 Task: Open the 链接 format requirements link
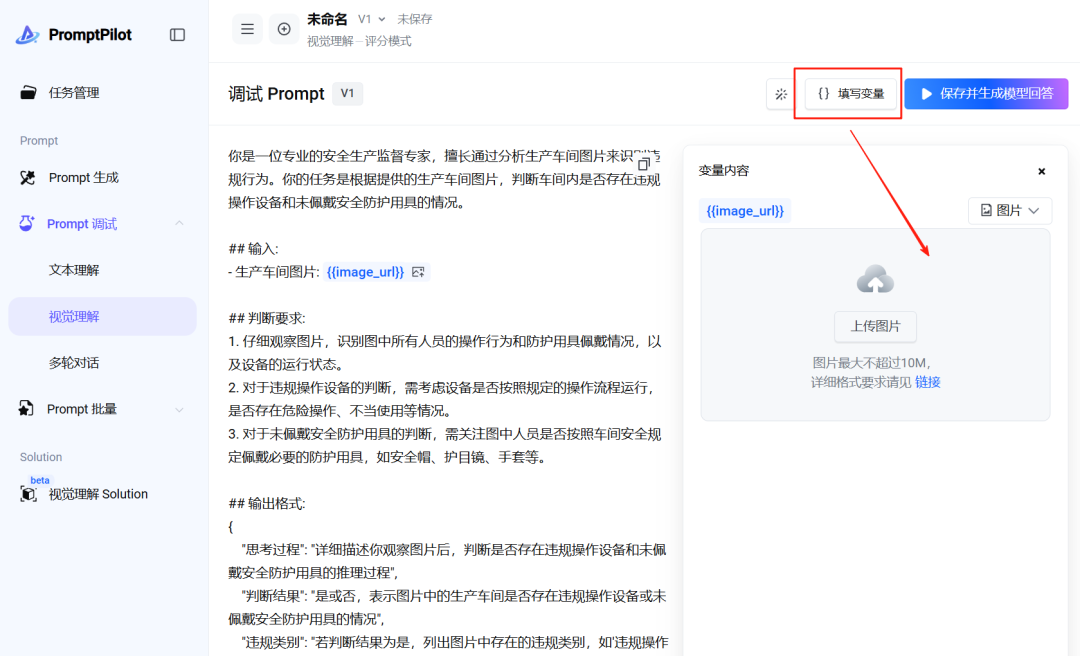coord(927,382)
